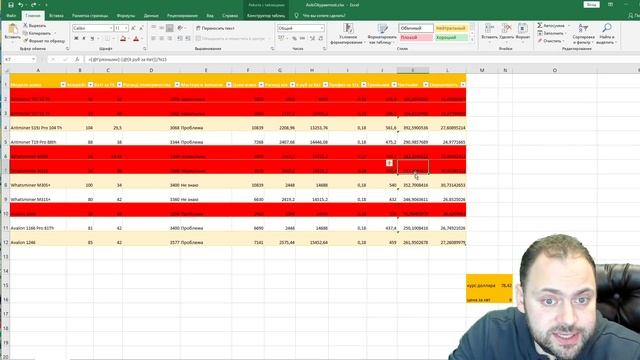Viewport: 640px width, 360px height.
Task: Open Conditional Formatting (Условное форматирование) menu
Action: (348, 33)
